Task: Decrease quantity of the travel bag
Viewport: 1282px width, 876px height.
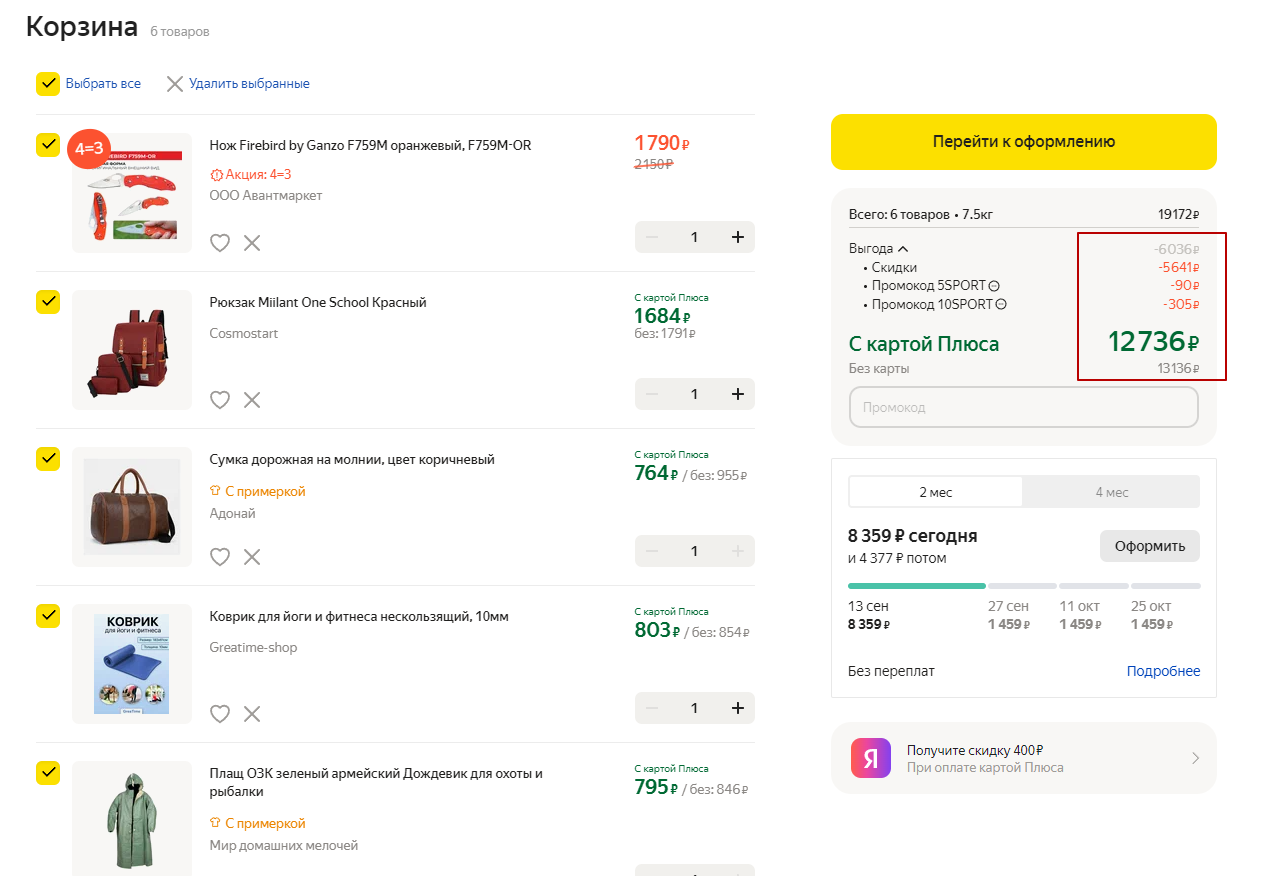Action: point(652,551)
